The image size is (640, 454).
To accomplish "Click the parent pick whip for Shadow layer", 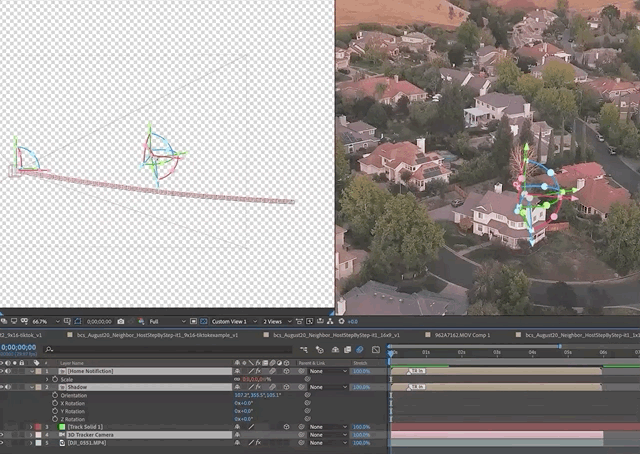I will [301, 387].
